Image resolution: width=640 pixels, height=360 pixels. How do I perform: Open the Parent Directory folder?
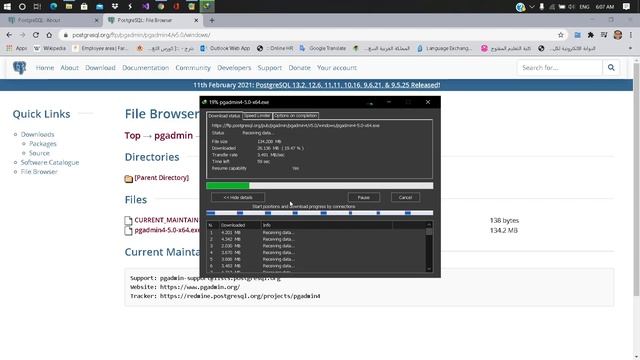(x=162, y=178)
